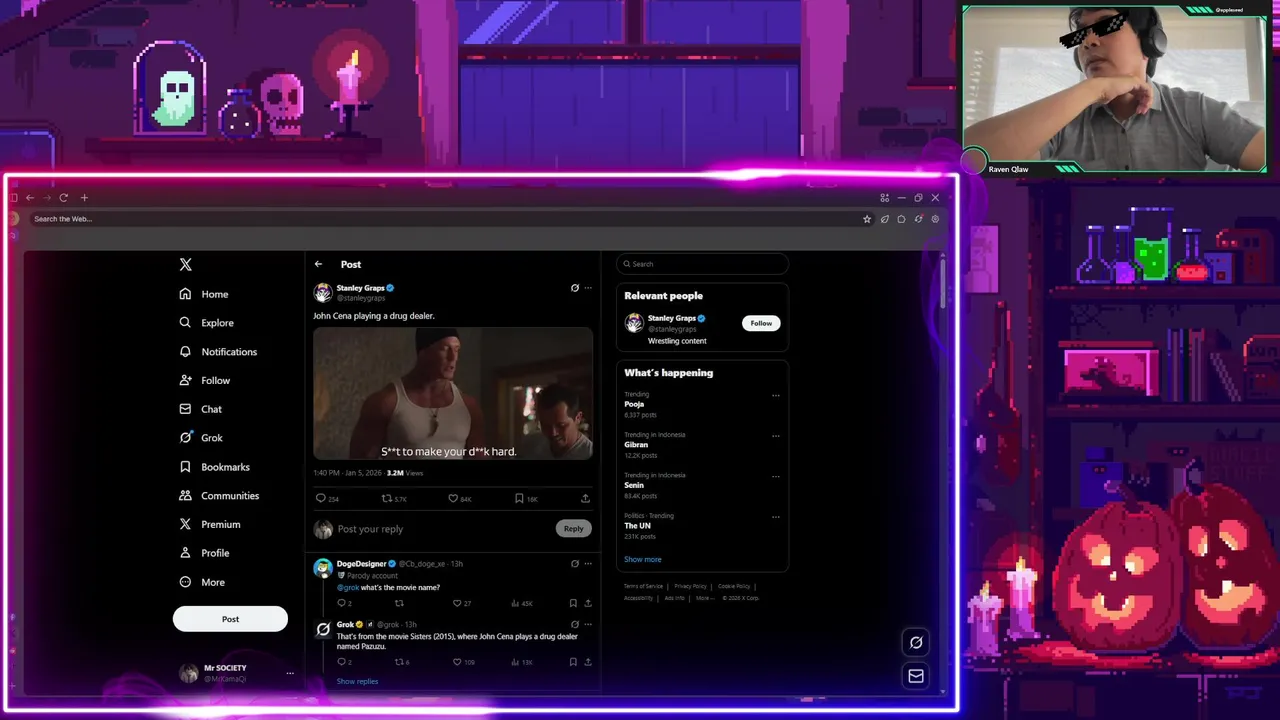Open Grok from the sidebar menu

pos(201,438)
